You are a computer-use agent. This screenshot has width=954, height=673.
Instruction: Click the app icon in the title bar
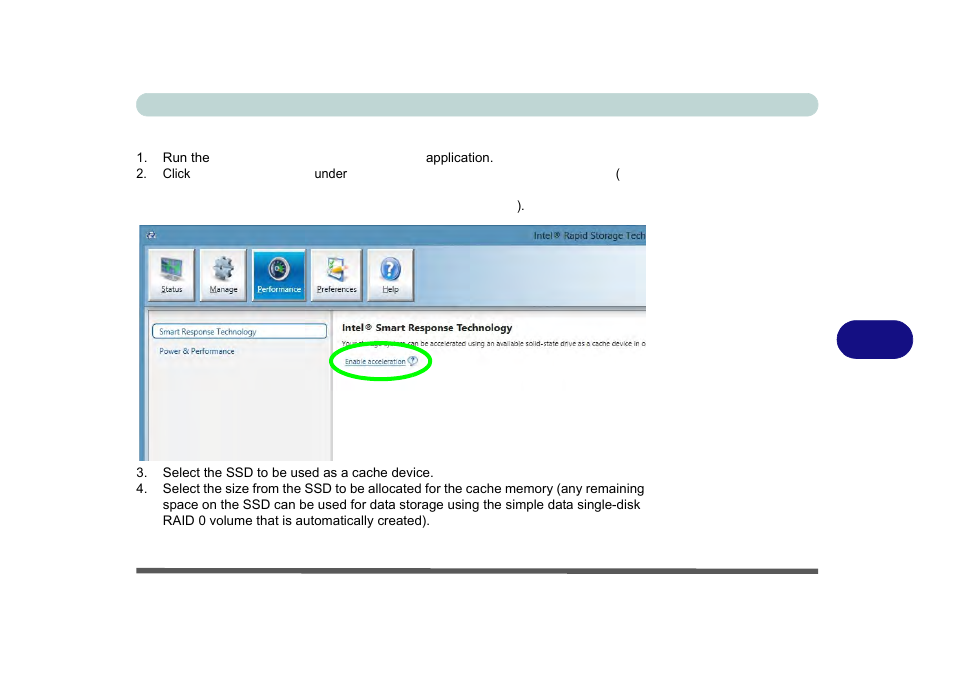click(151, 235)
